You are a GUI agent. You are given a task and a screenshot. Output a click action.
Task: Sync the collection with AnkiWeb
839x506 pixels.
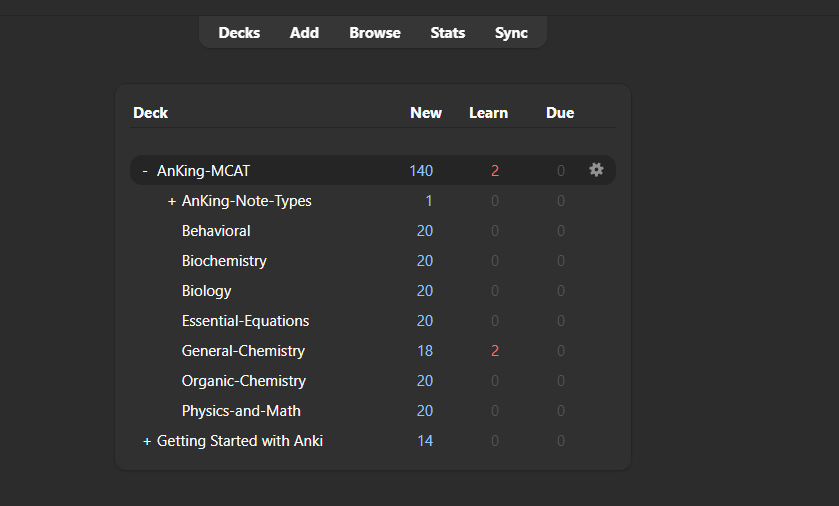[511, 33]
